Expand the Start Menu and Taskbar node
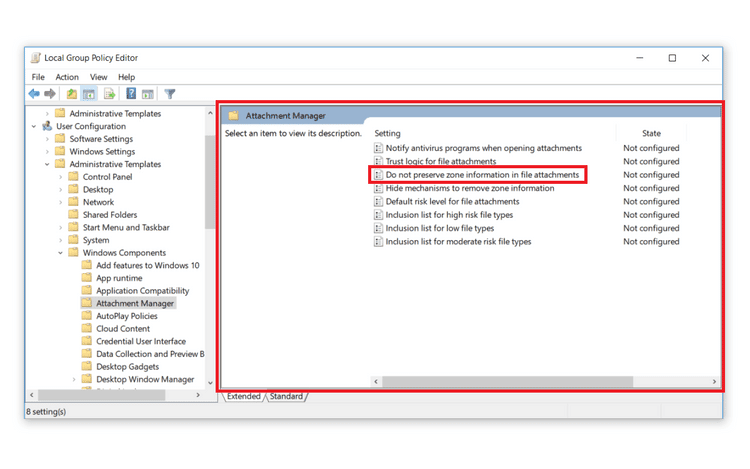Image resolution: width=750 pixels, height=469 pixels. pyautogui.click(x=60, y=228)
